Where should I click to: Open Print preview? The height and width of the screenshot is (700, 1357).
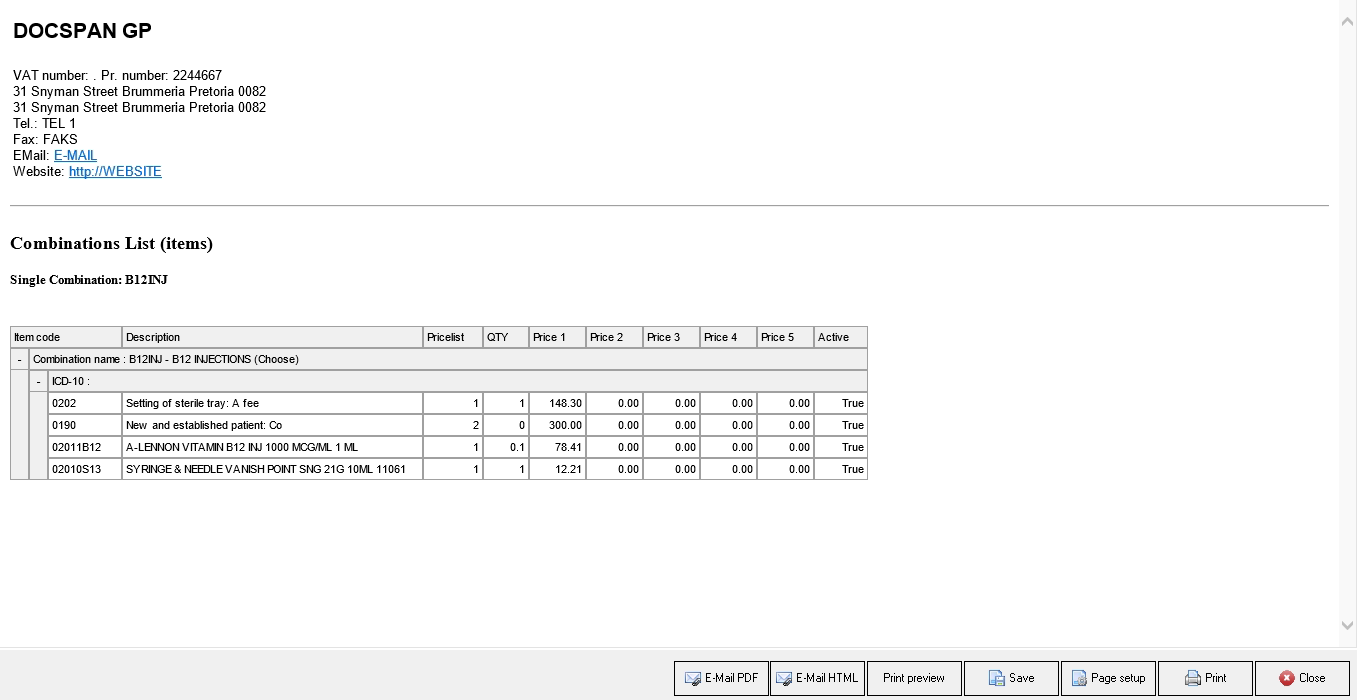pos(914,678)
